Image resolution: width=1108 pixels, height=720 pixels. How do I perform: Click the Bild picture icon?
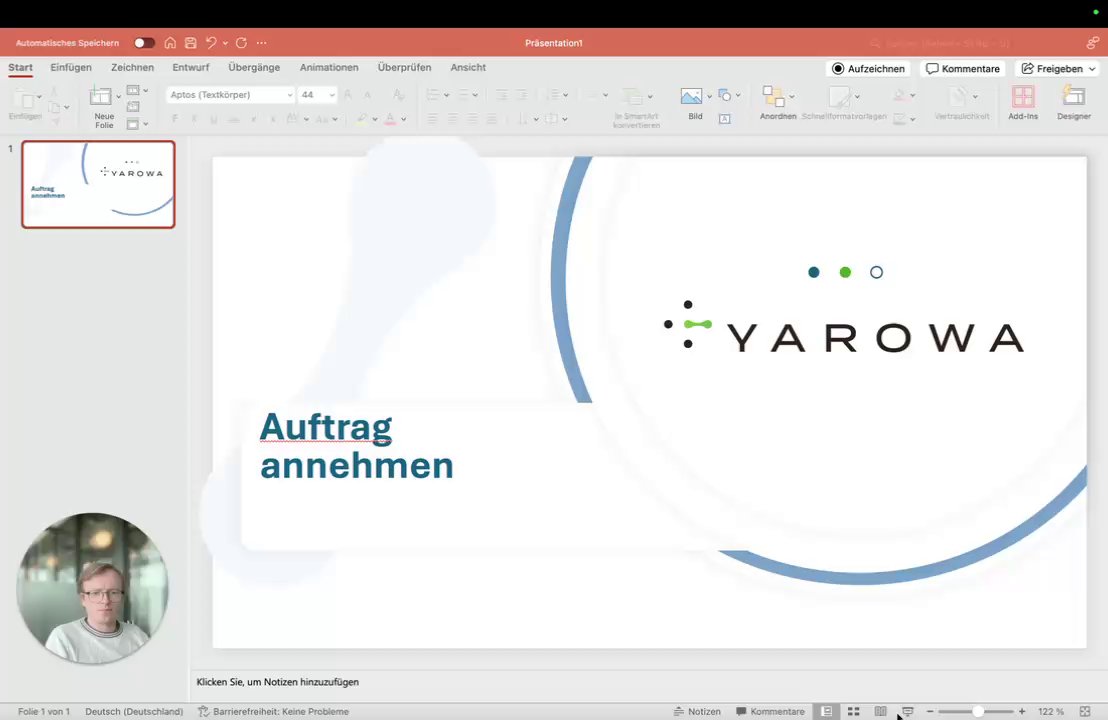pyautogui.click(x=691, y=96)
